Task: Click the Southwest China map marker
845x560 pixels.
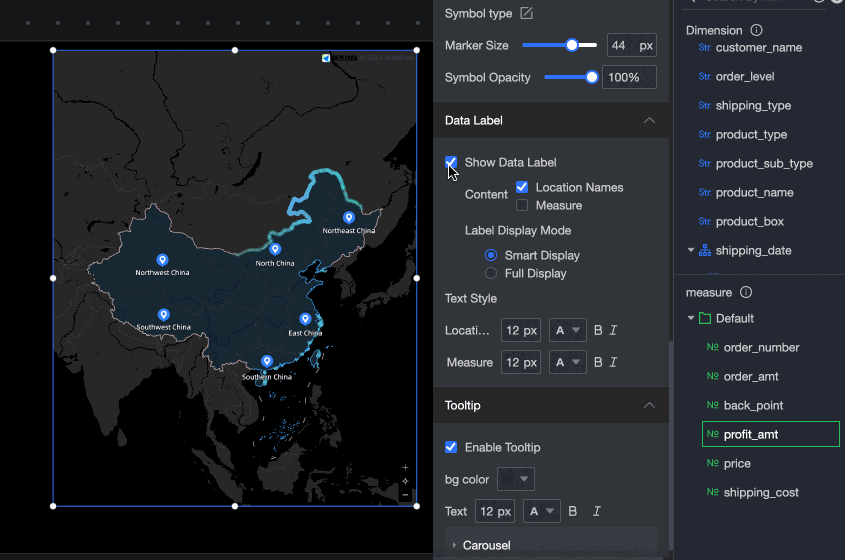Action: coord(163,314)
